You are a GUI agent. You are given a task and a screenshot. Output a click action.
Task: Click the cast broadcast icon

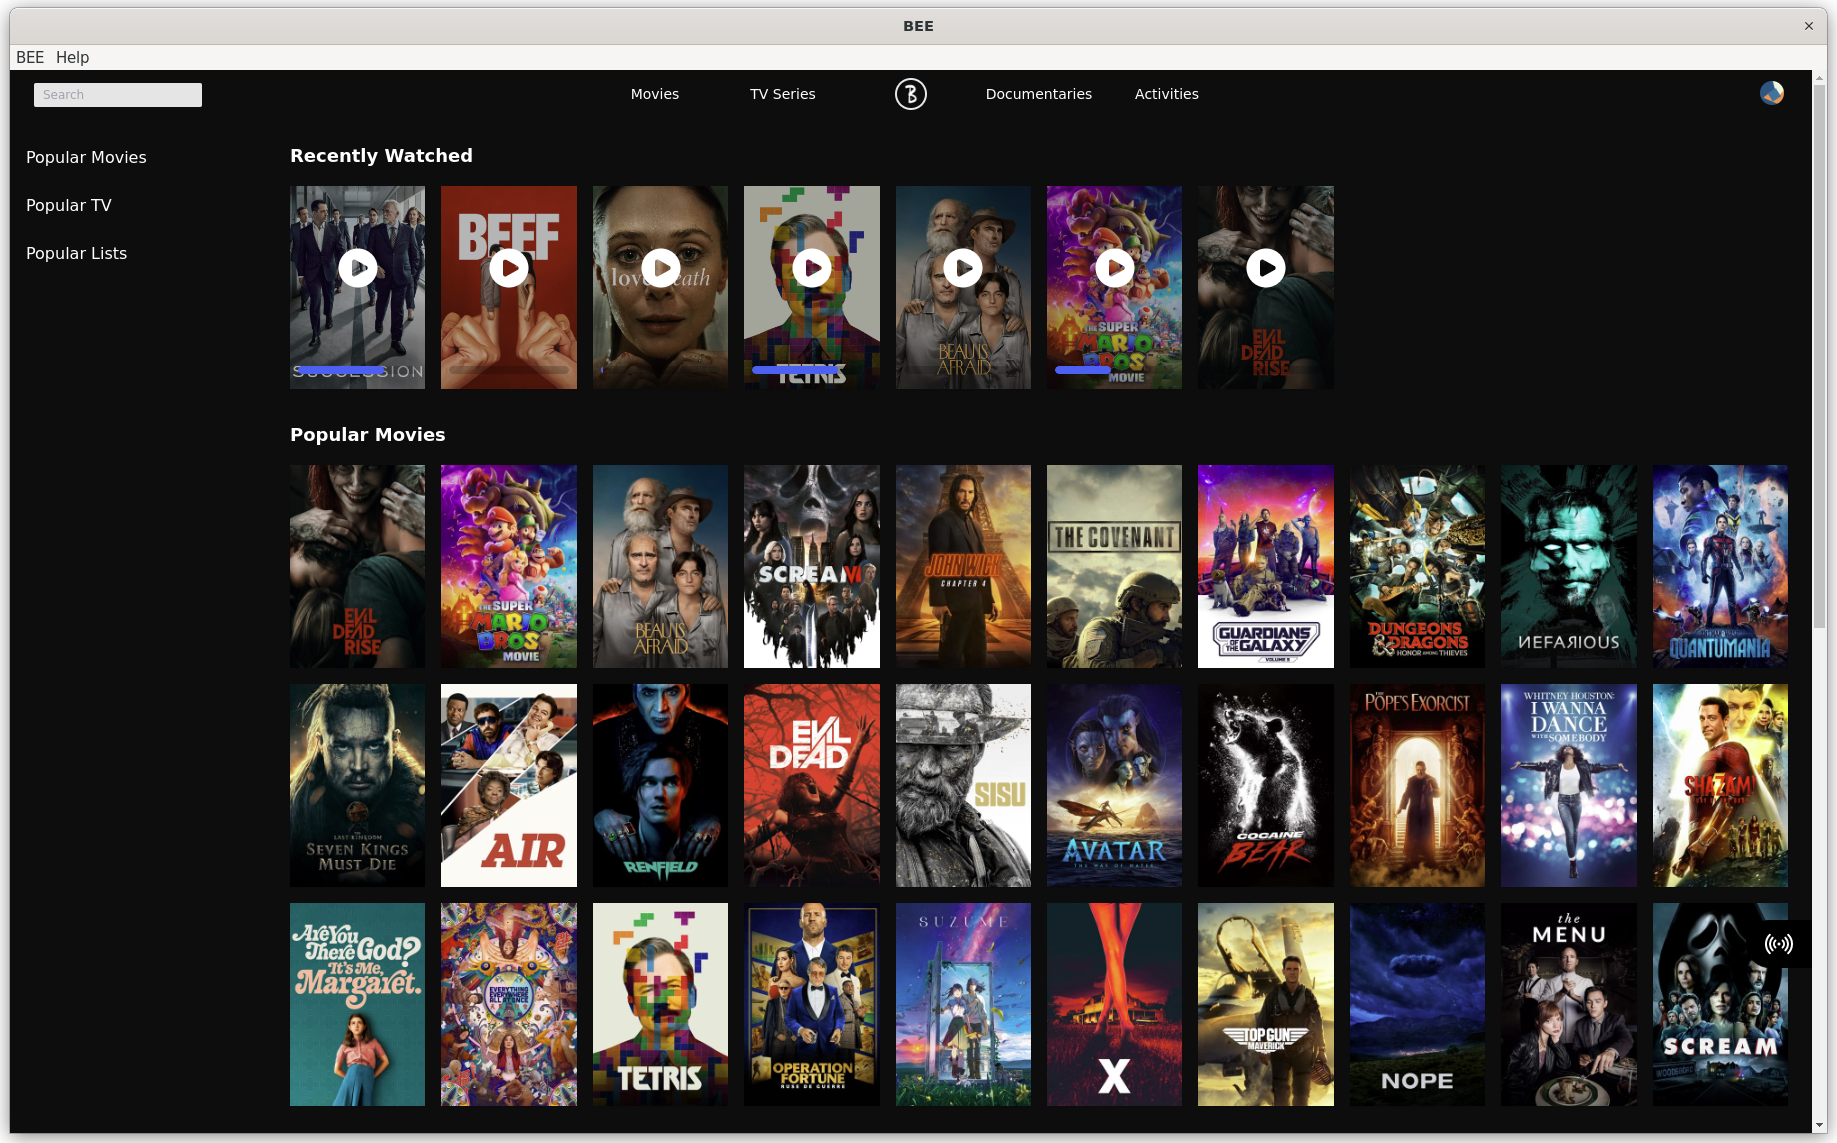pos(1778,944)
